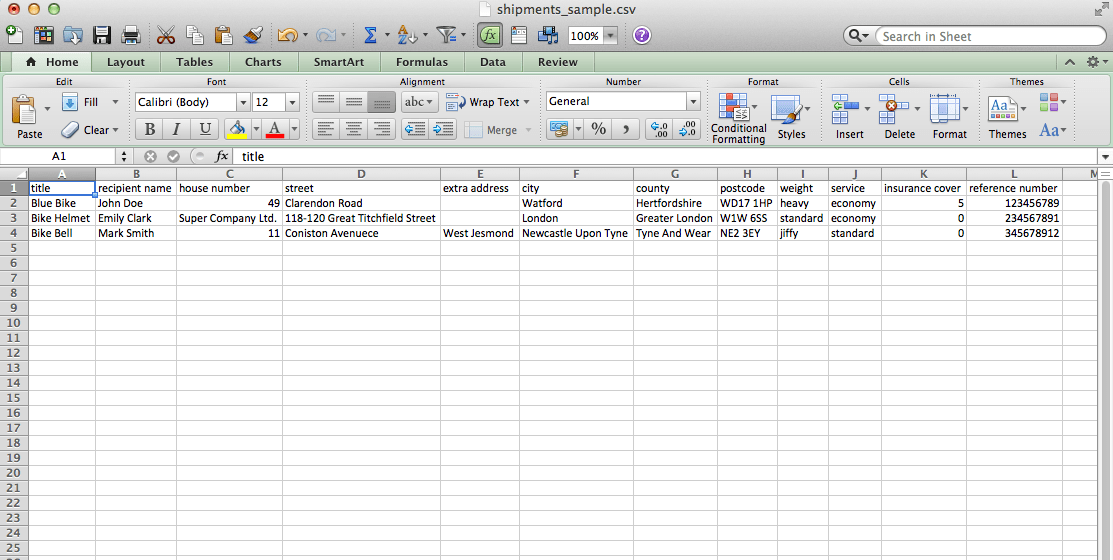Go to the Formulas tab

point(422,62)
